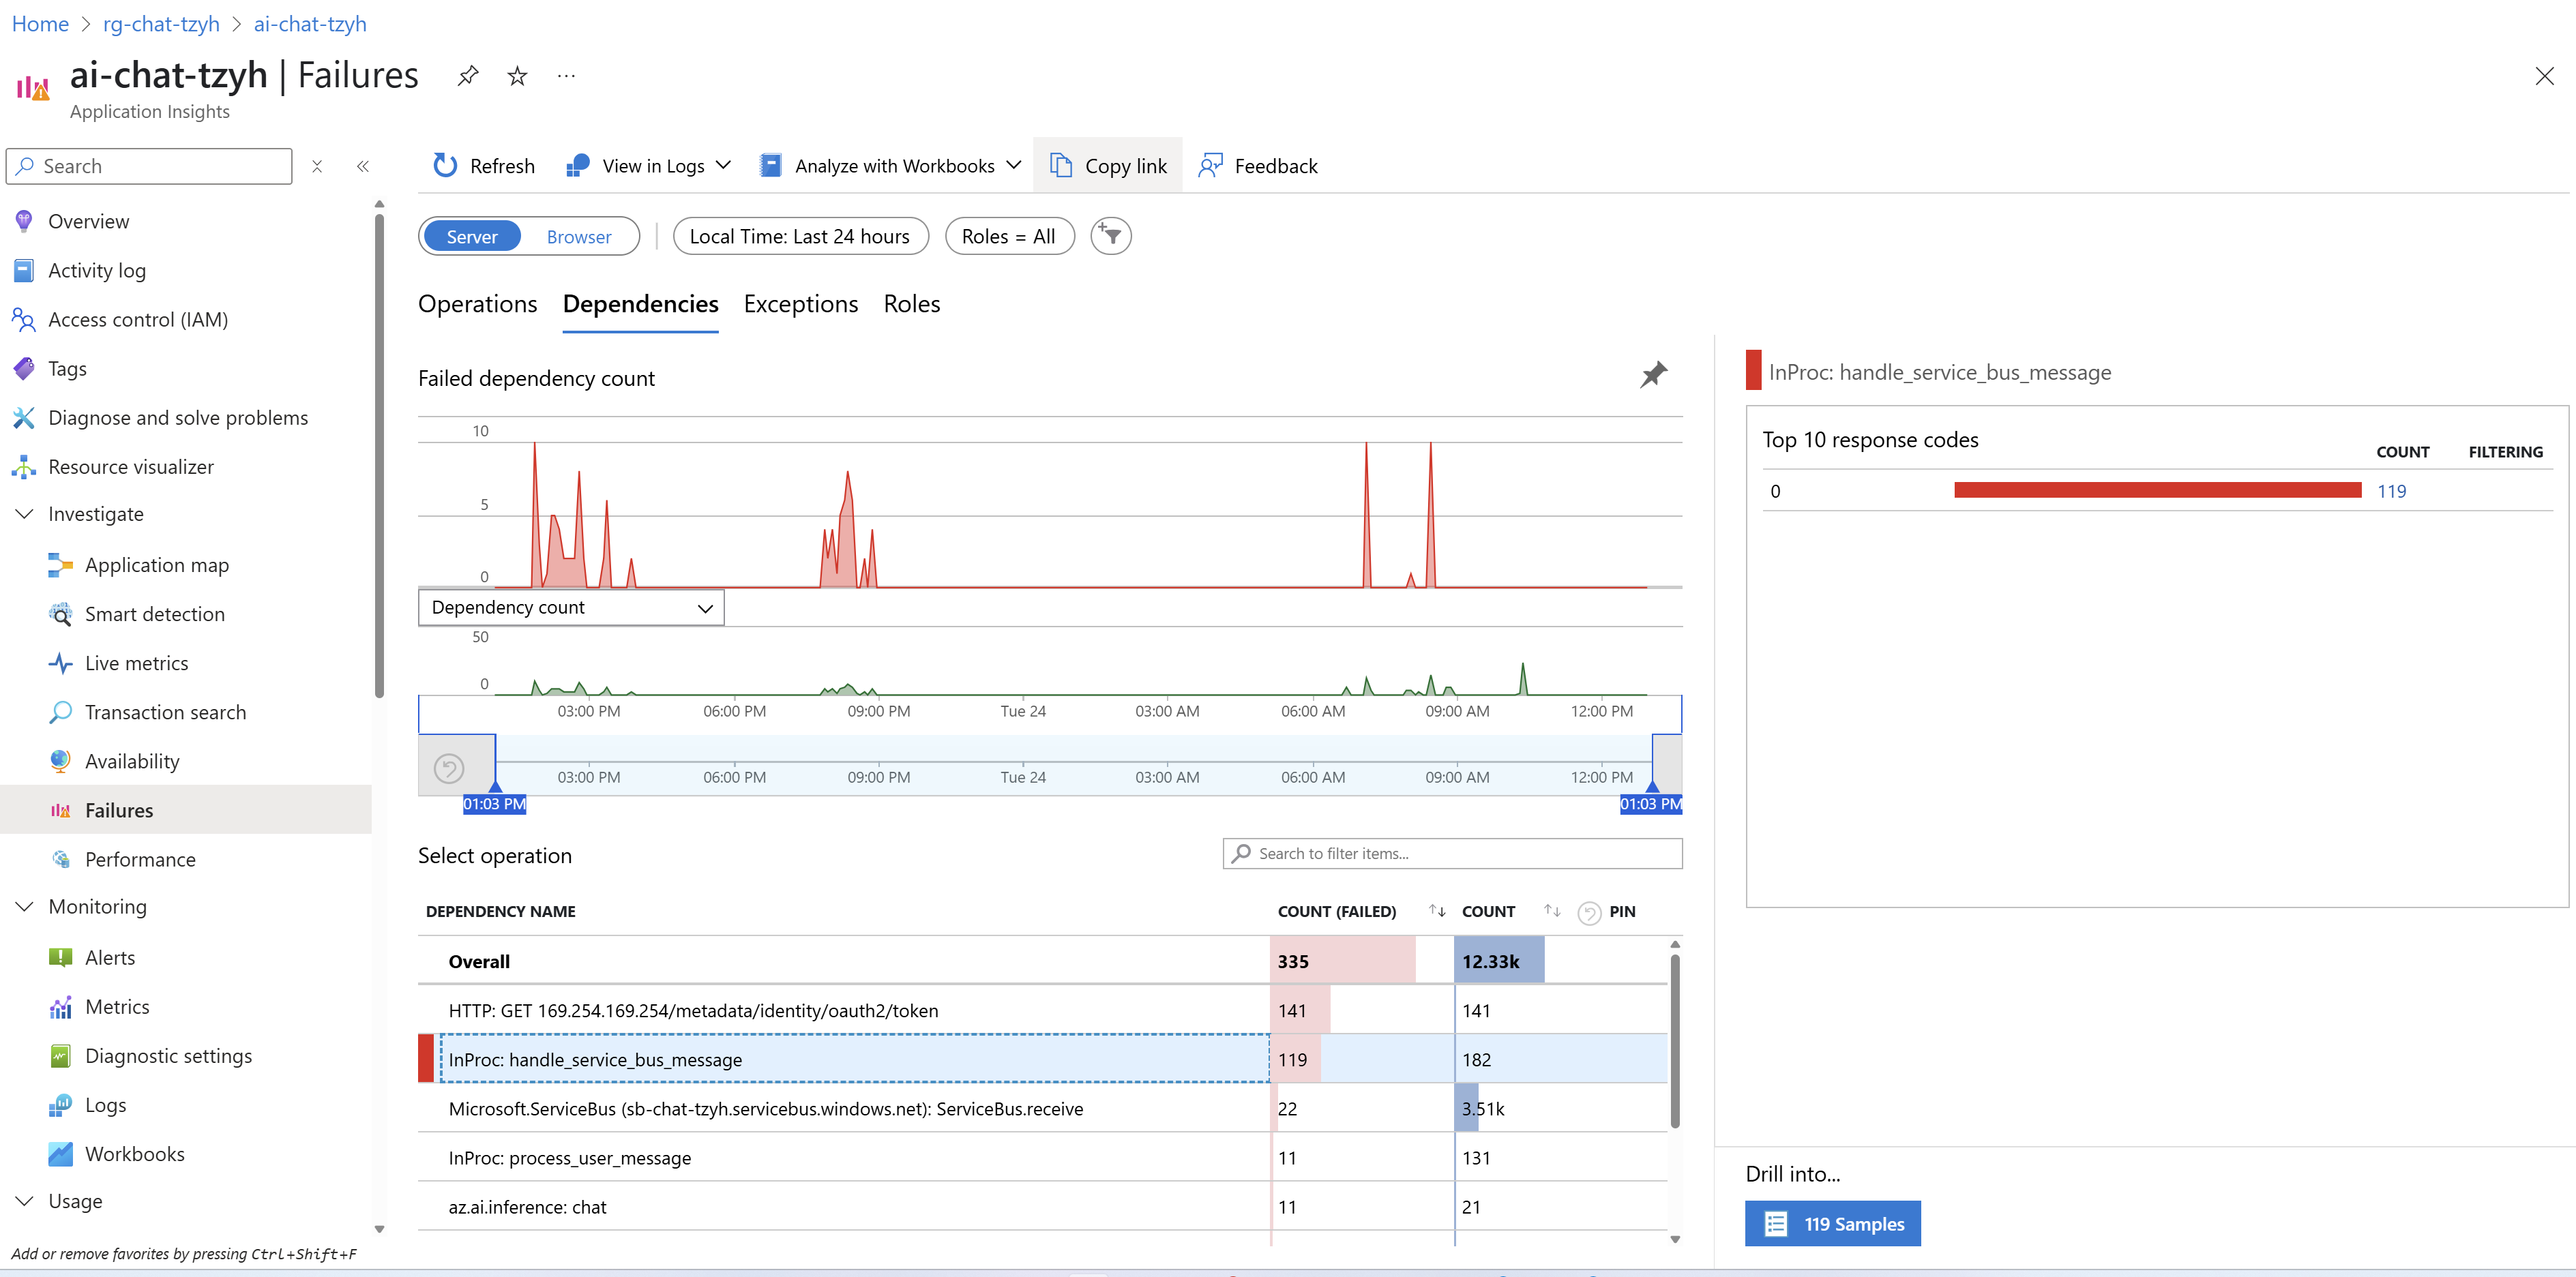Open the Tags page
The height and width of the screenshot is (1277, 2576).
[x=67, y=368]
